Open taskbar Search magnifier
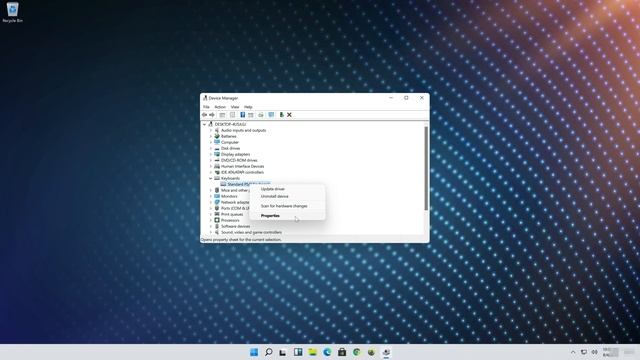 pos(269,352)
